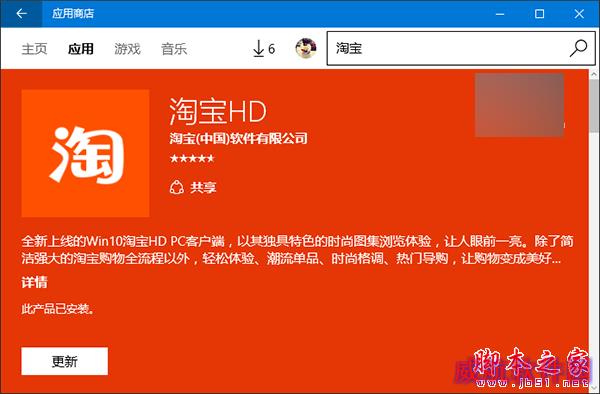Search using the magnifier icon
The image size is (600, 394).
coord(578,48)
